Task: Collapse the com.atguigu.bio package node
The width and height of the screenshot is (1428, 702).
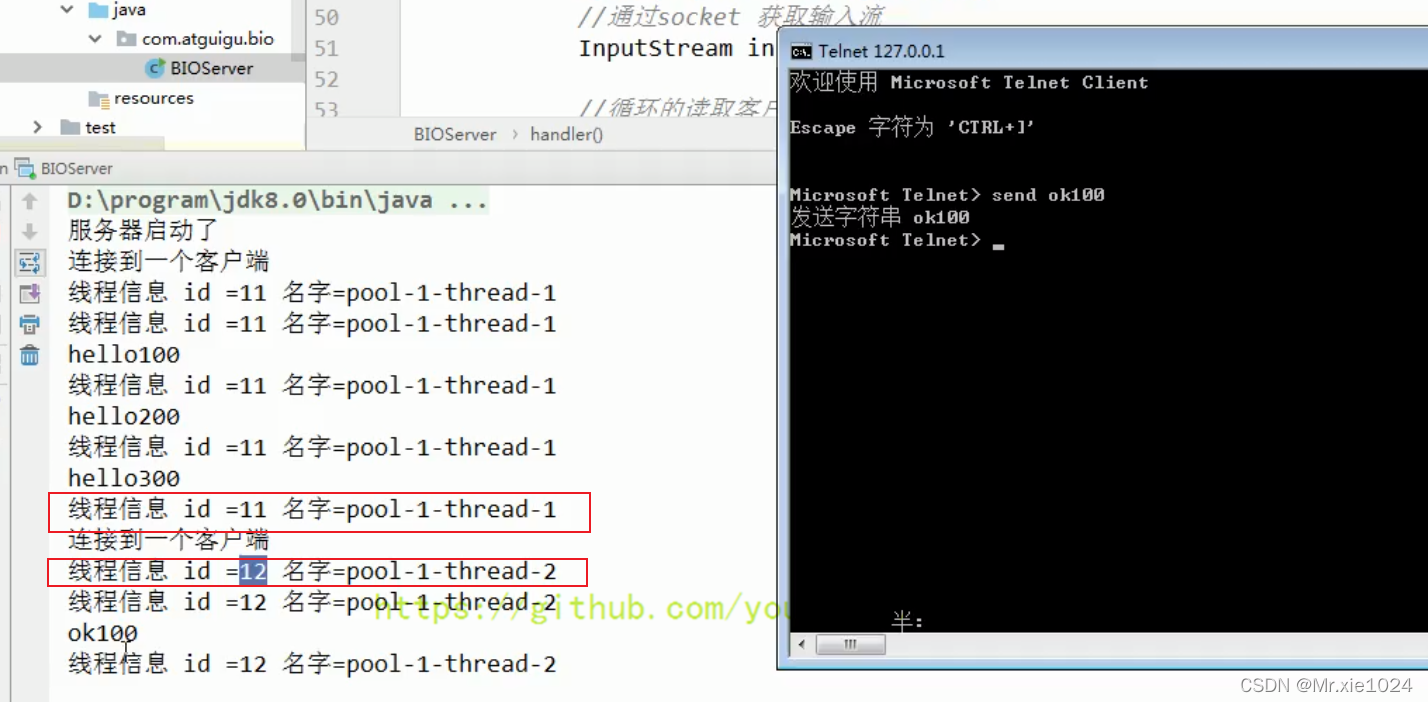Action: [x=95, y=39]
